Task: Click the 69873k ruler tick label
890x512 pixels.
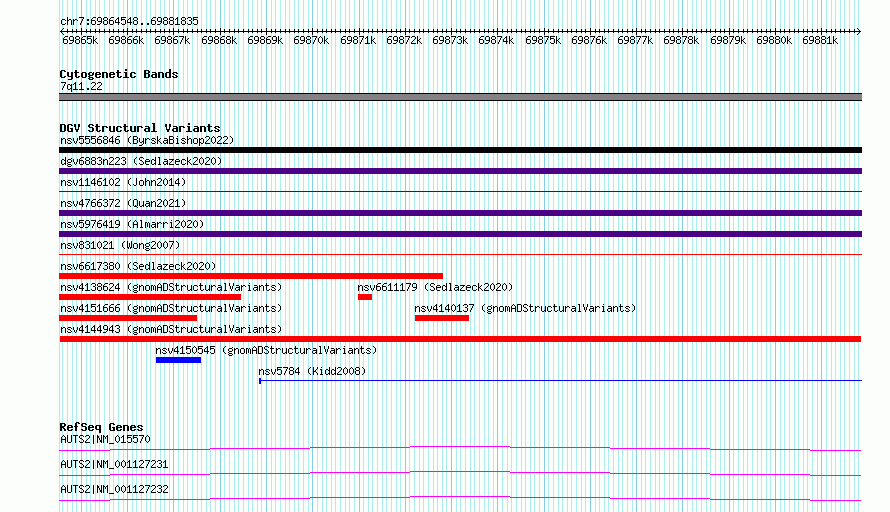Action: (x=450, y=40)
